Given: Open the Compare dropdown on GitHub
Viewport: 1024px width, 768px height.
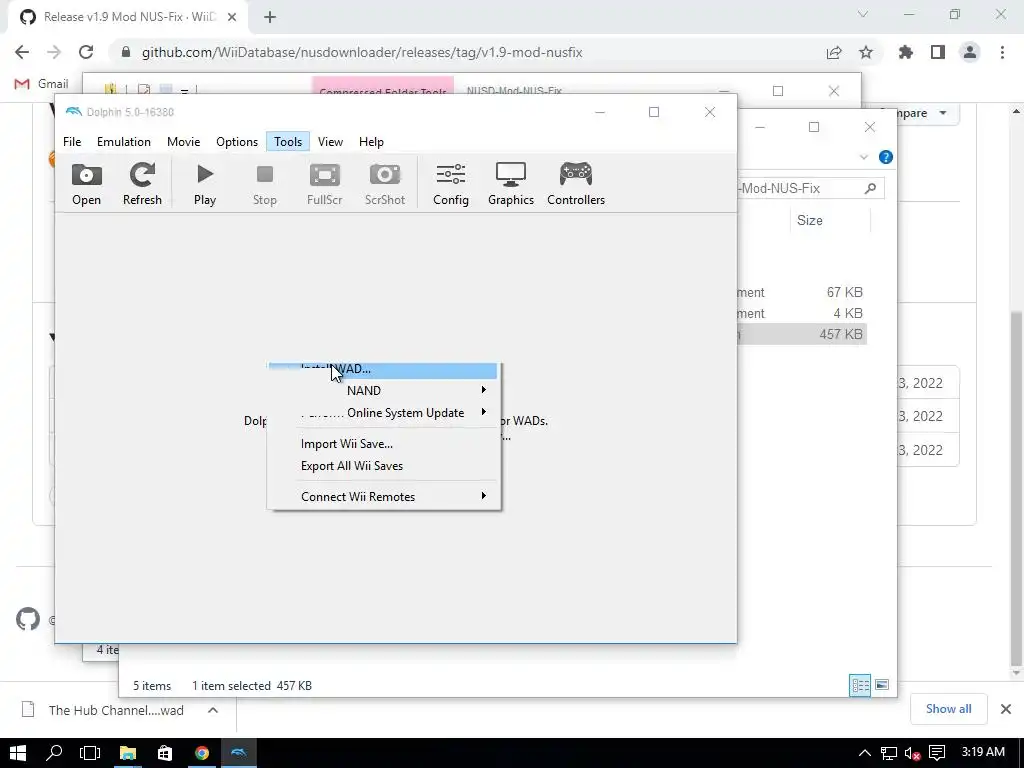Looking at the screenshot, I should [927, 113].
